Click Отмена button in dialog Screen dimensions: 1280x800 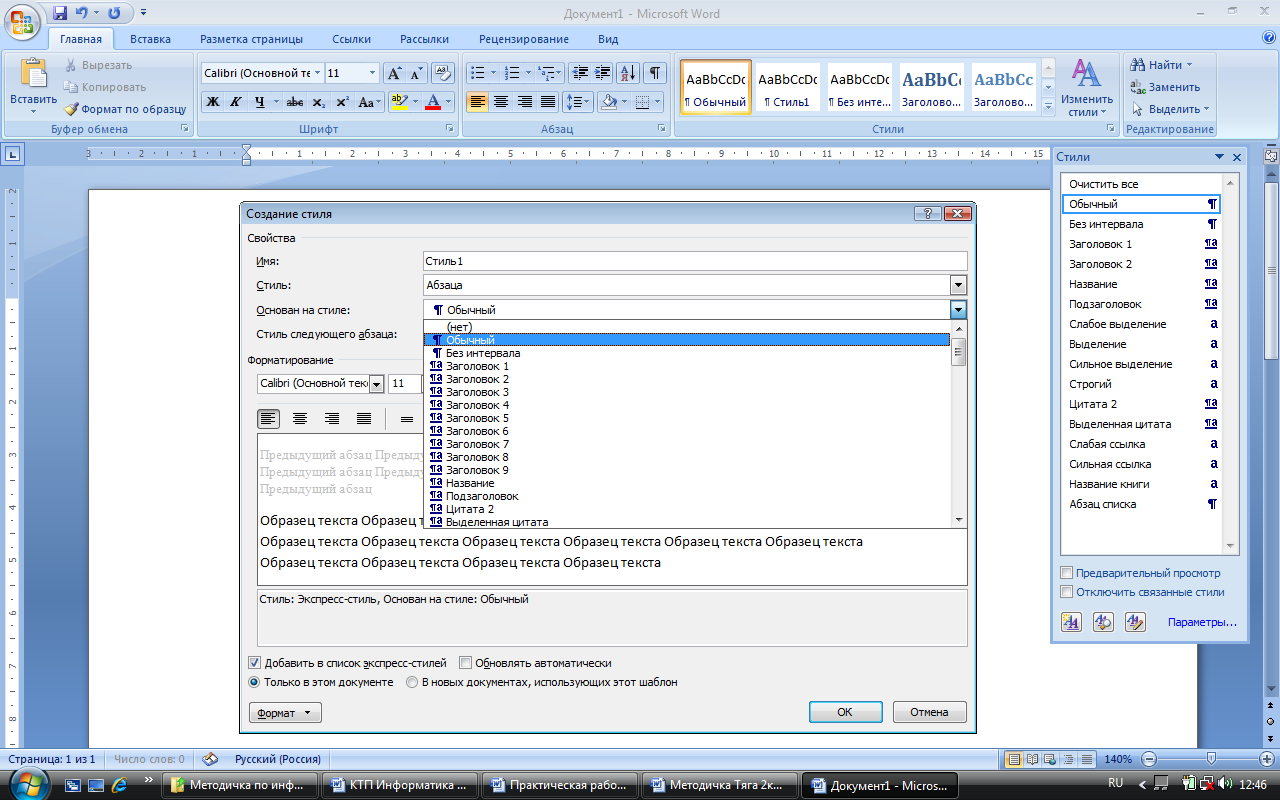(x=929, y=713)
